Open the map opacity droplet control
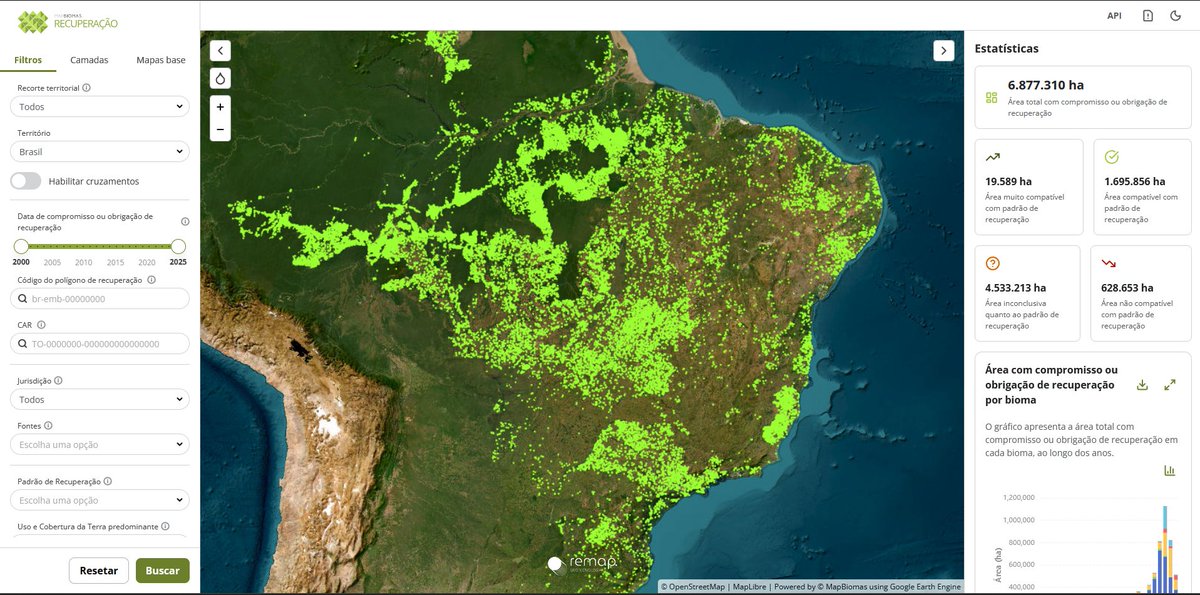This screenshot has width=1200, height=595. click(221, 78)
